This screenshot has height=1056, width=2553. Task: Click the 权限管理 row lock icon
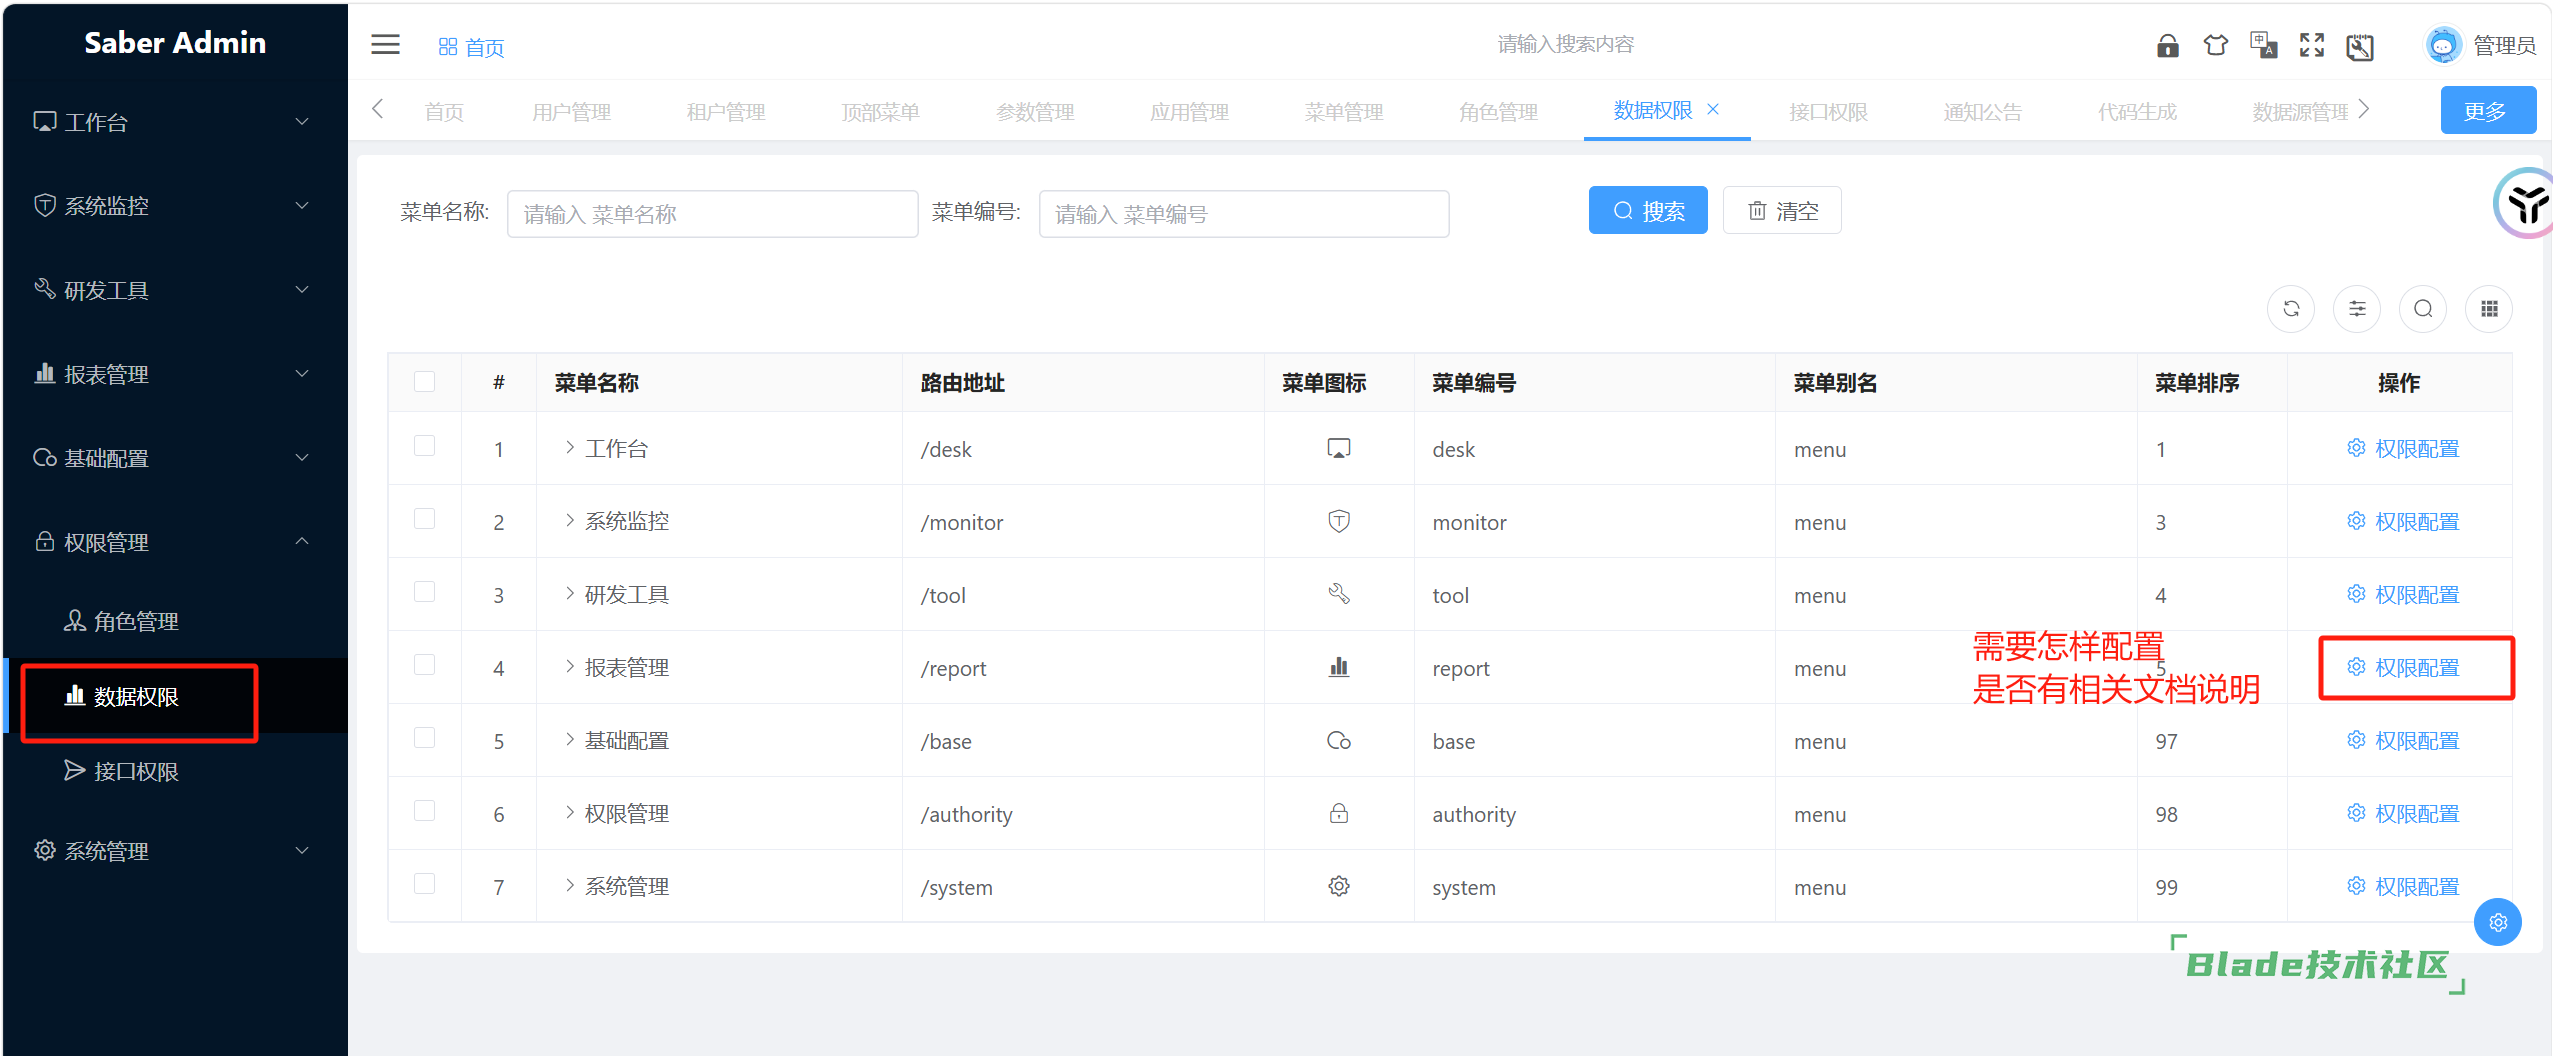(x=1338, y=814)
